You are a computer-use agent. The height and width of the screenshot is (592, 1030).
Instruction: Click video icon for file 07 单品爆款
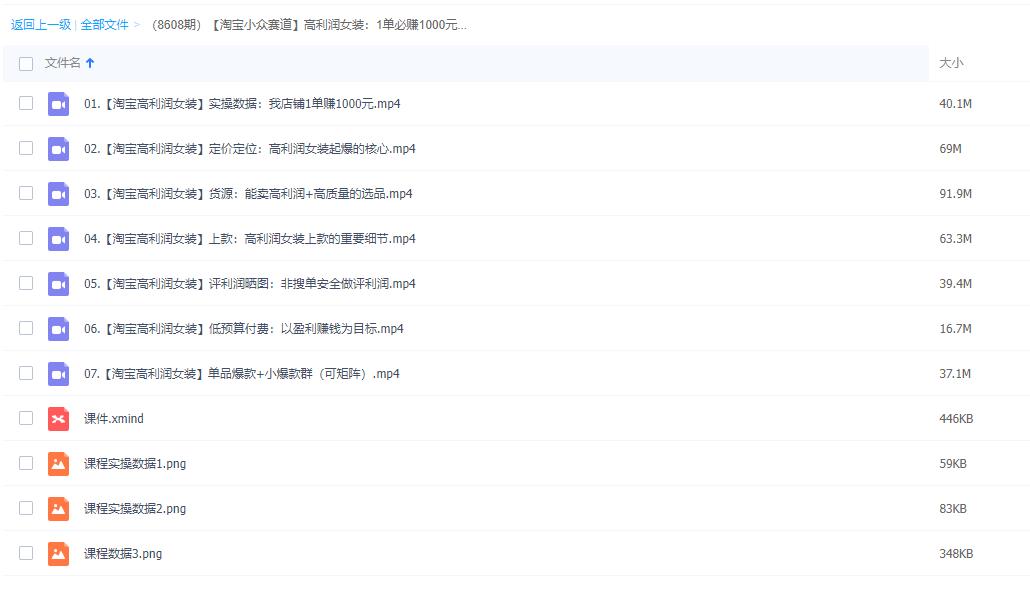click(x=58, y=374)
